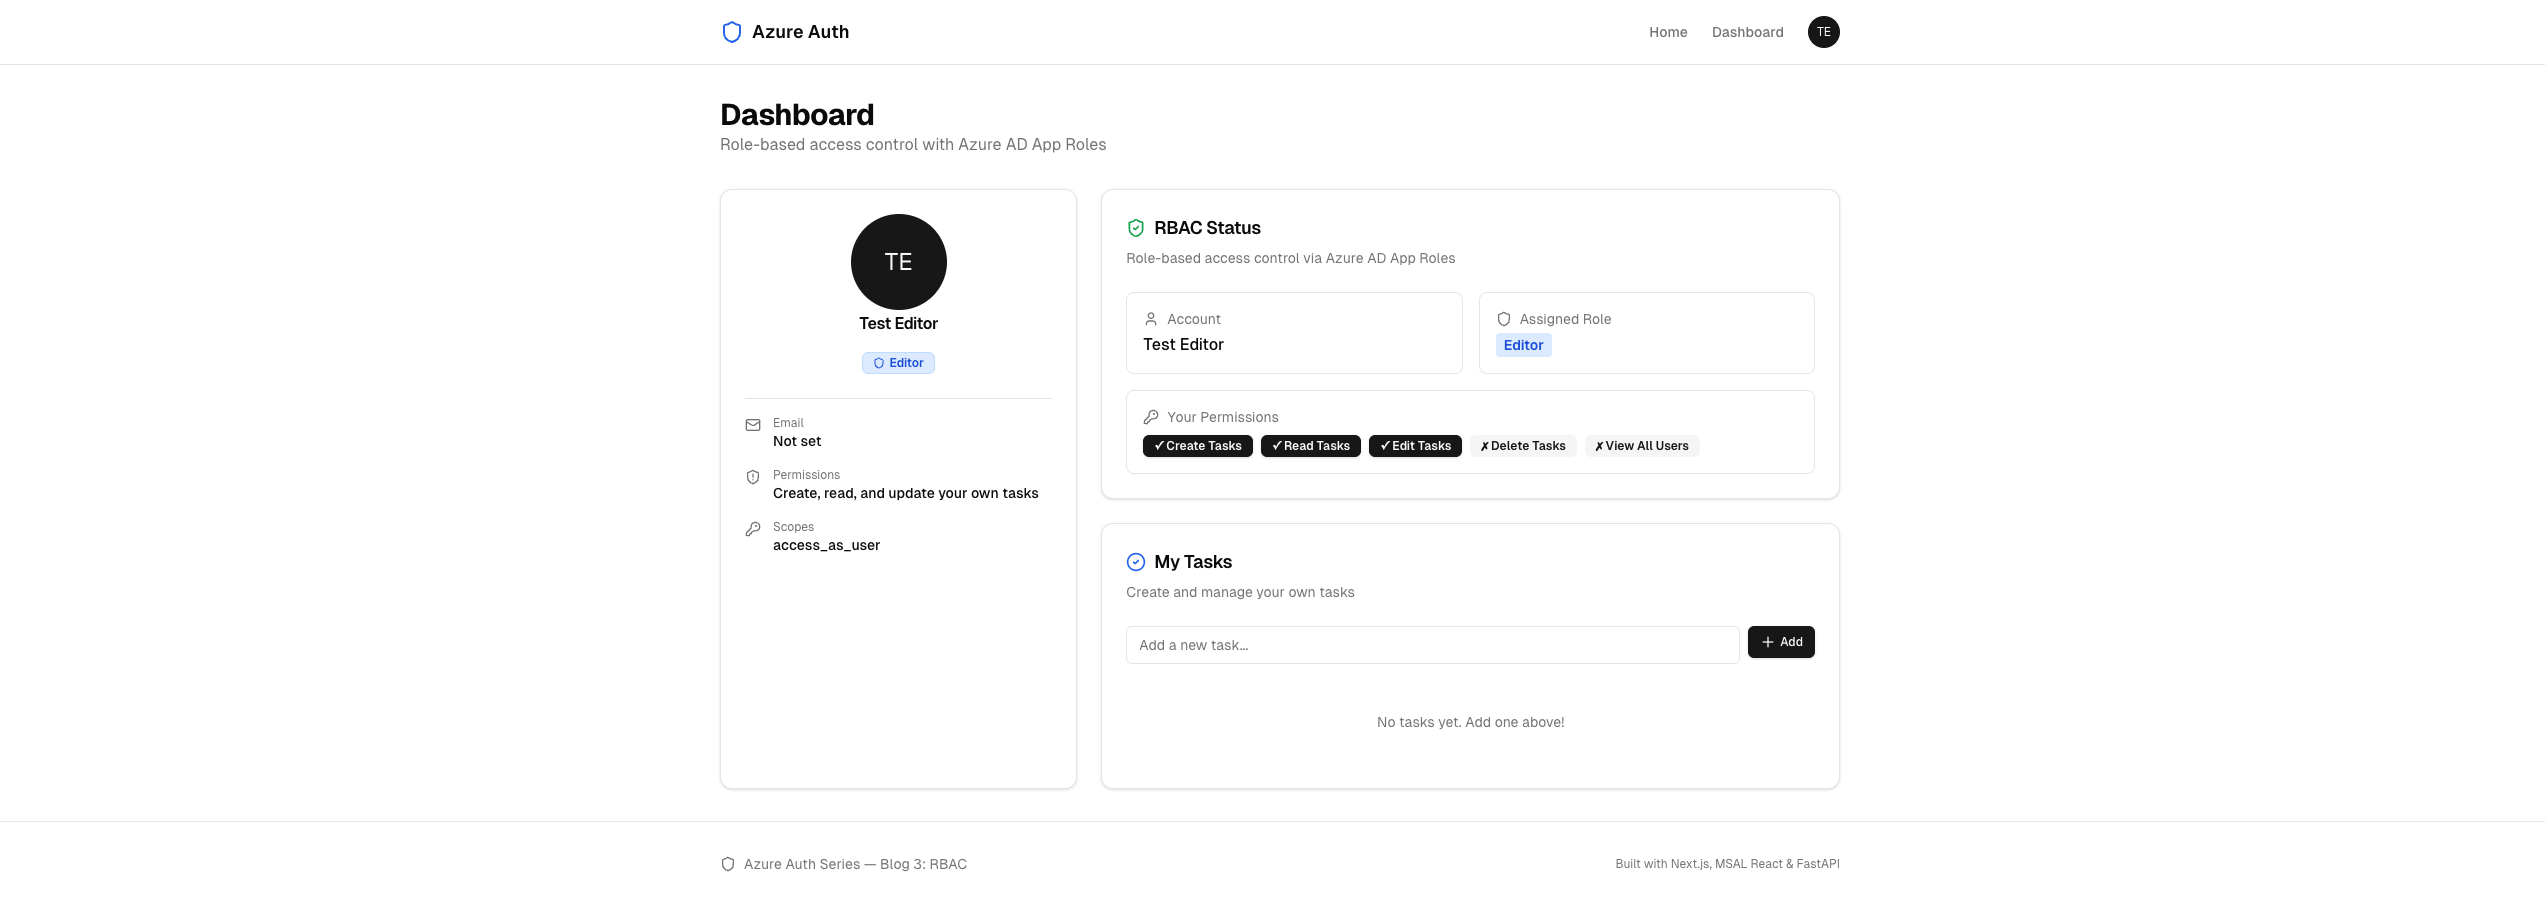2545x906 pixels.
Task: Click the green shield icon beside RBAC Status
Action: coord(1136,228)
